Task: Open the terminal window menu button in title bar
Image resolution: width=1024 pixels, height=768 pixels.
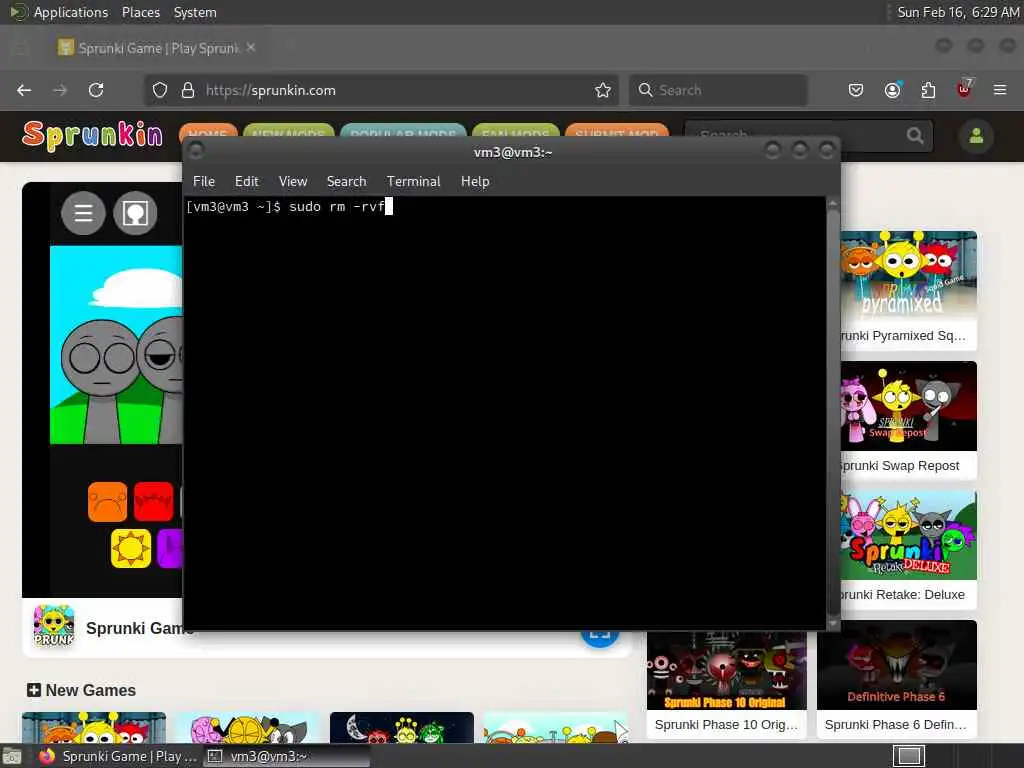Action: [x=195, y=152]
